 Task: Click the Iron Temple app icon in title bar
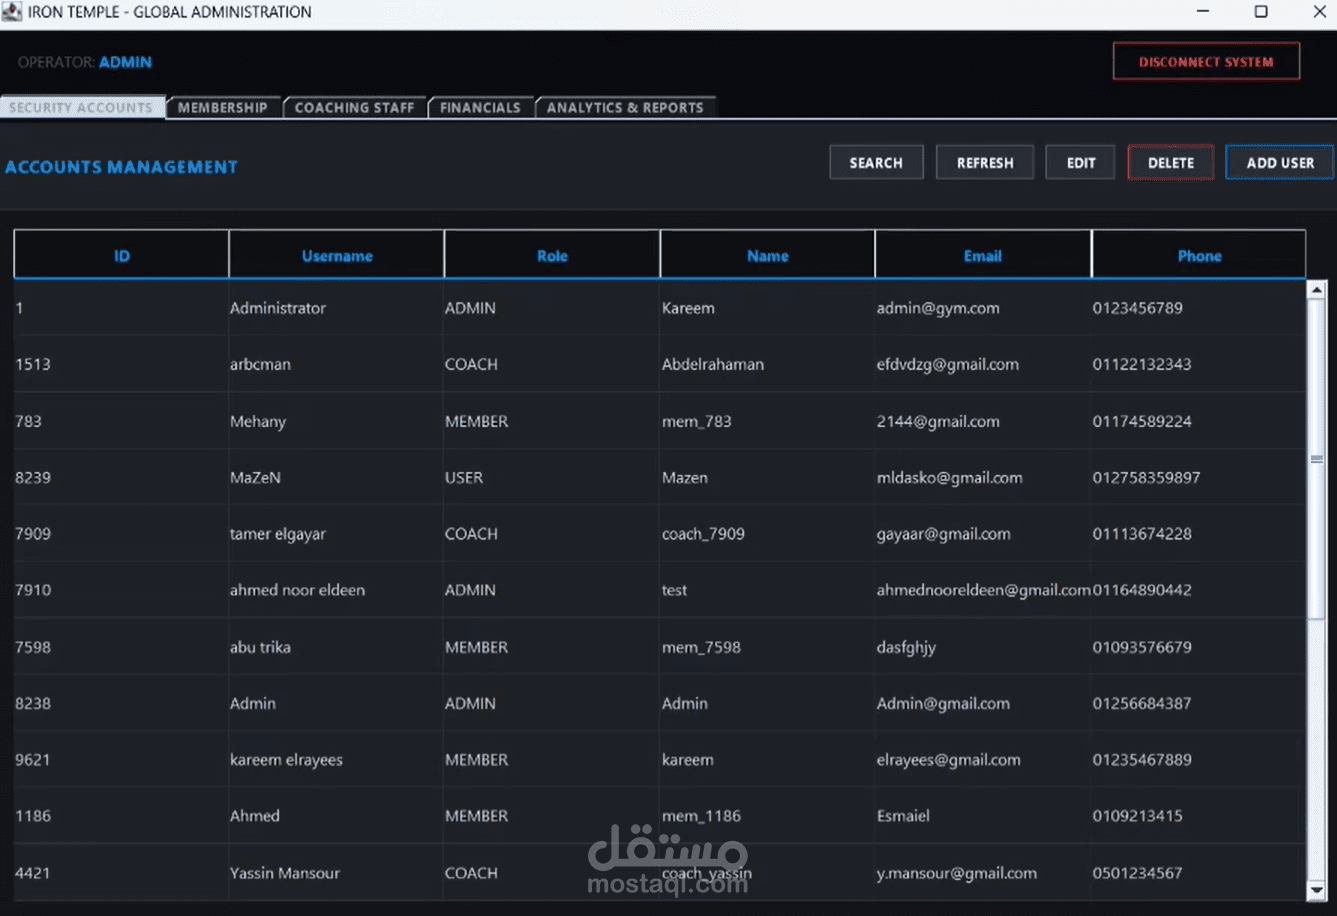point(12,12)
